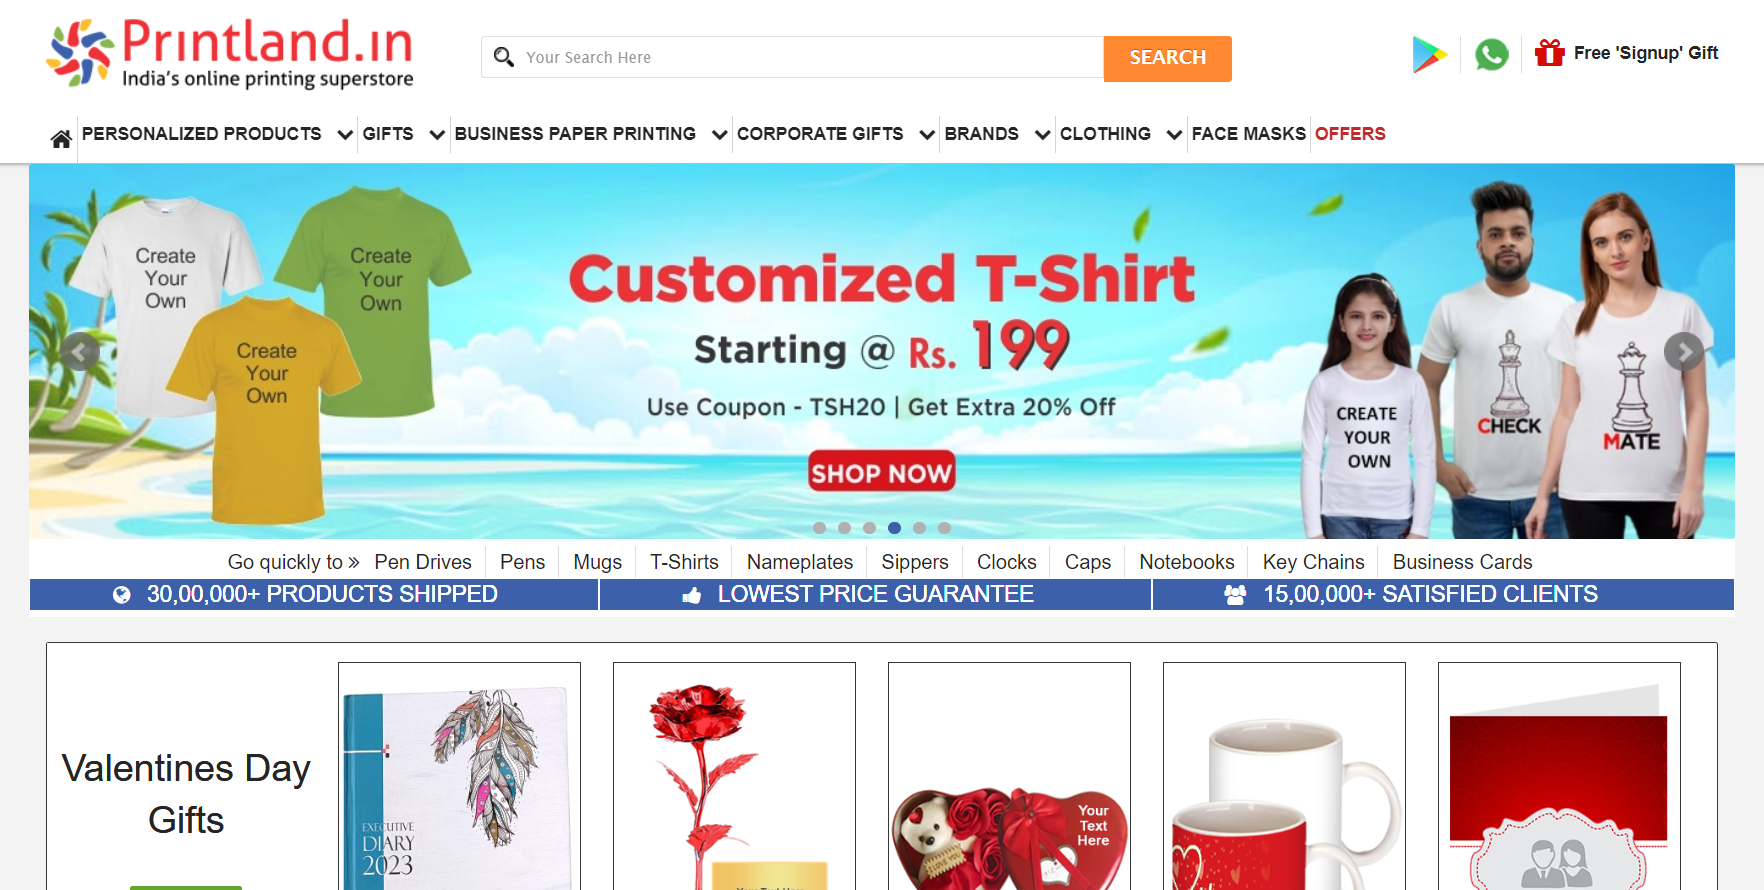Expand the Corporate Gifts dropdown arrow
Image resolution: width=1764 pixels, height=890 pixels.
927,134
